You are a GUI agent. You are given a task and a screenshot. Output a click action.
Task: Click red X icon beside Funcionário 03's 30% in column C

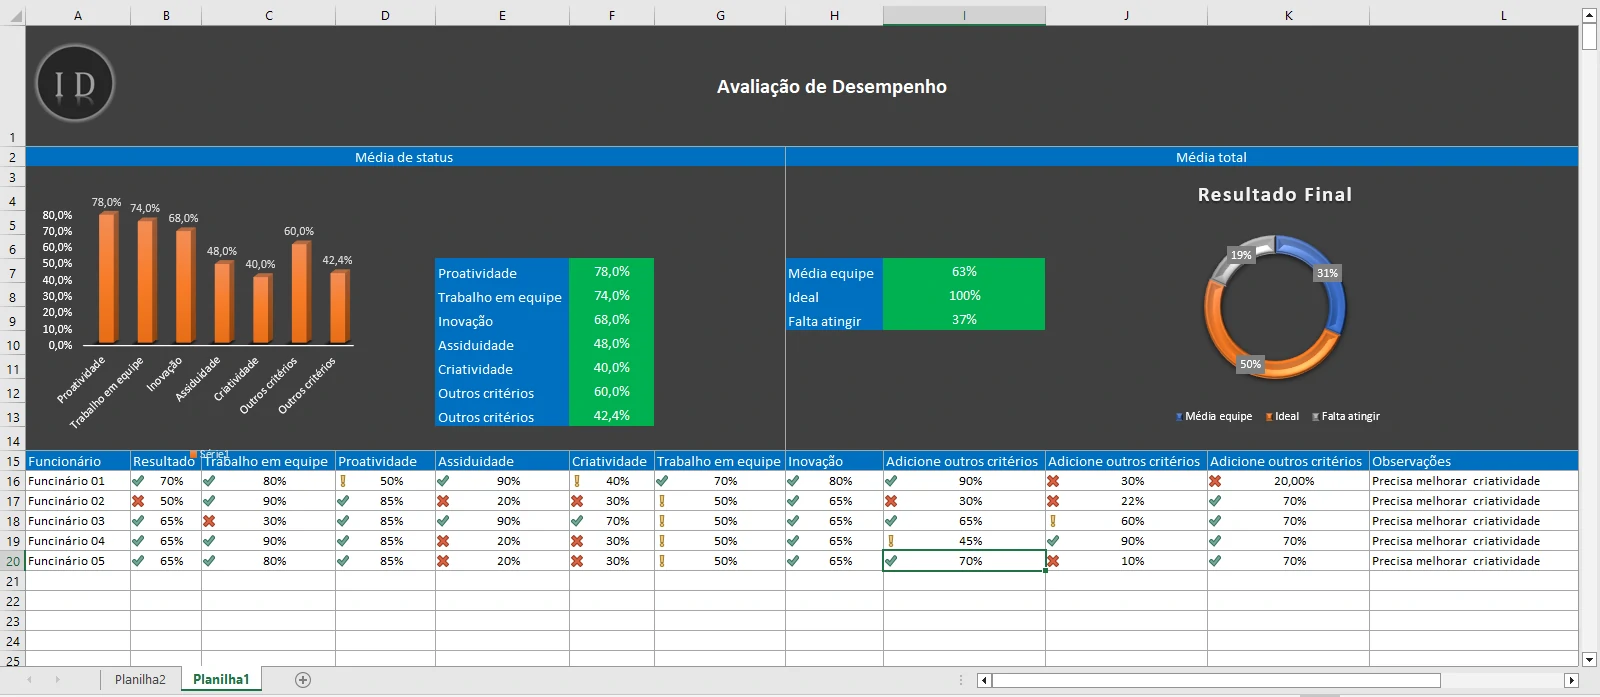[209, 521]
